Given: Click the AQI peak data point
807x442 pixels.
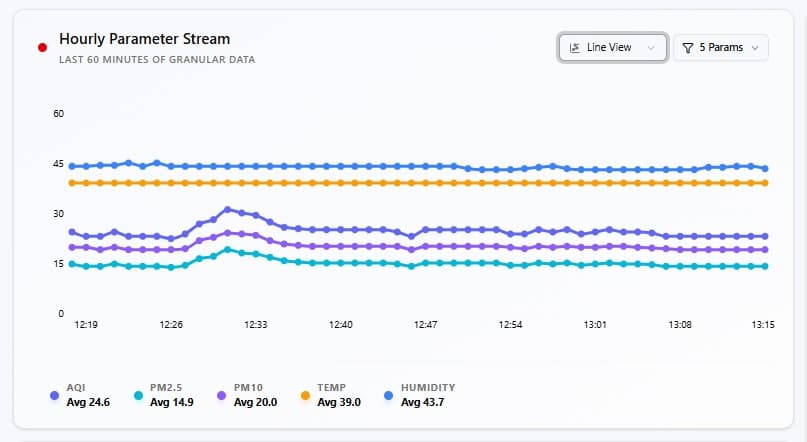Looking at the screenshot, I should pos(227,209).
